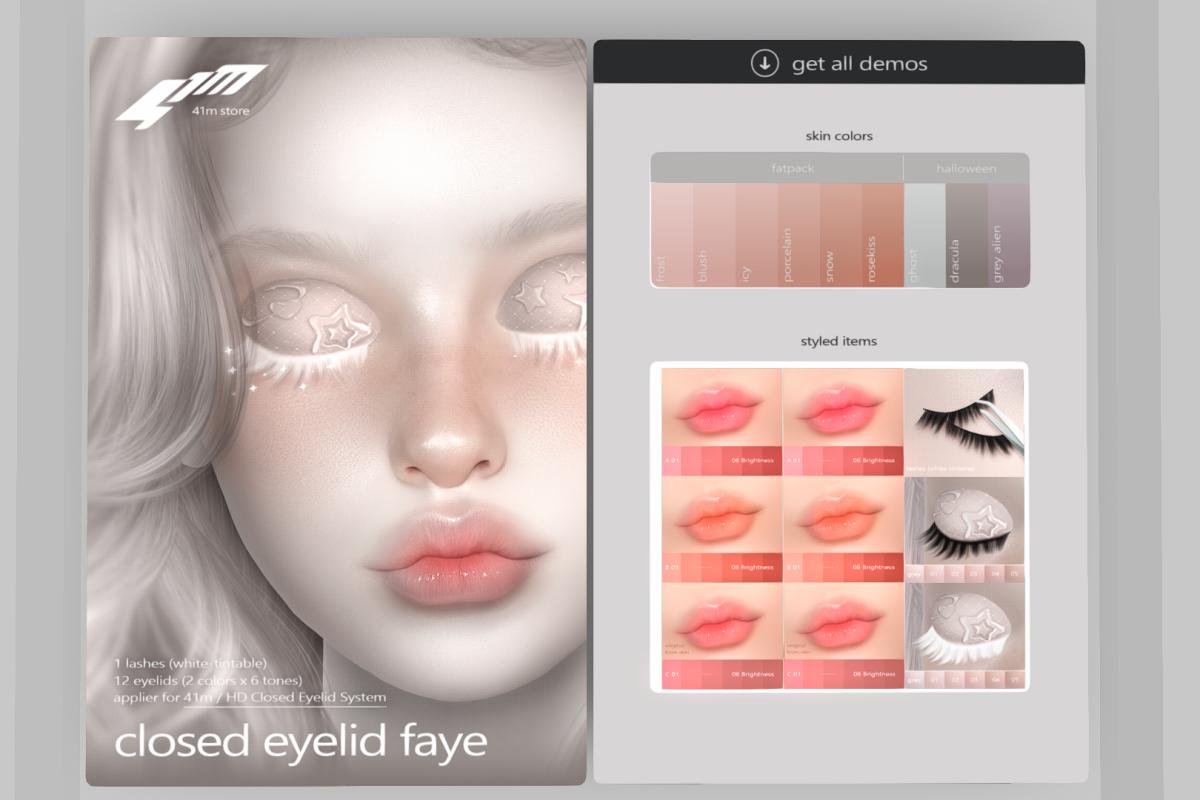Click the top-left pink lips thumbnail
This screenshot has width=1200, height=800.
click(720, 420)
